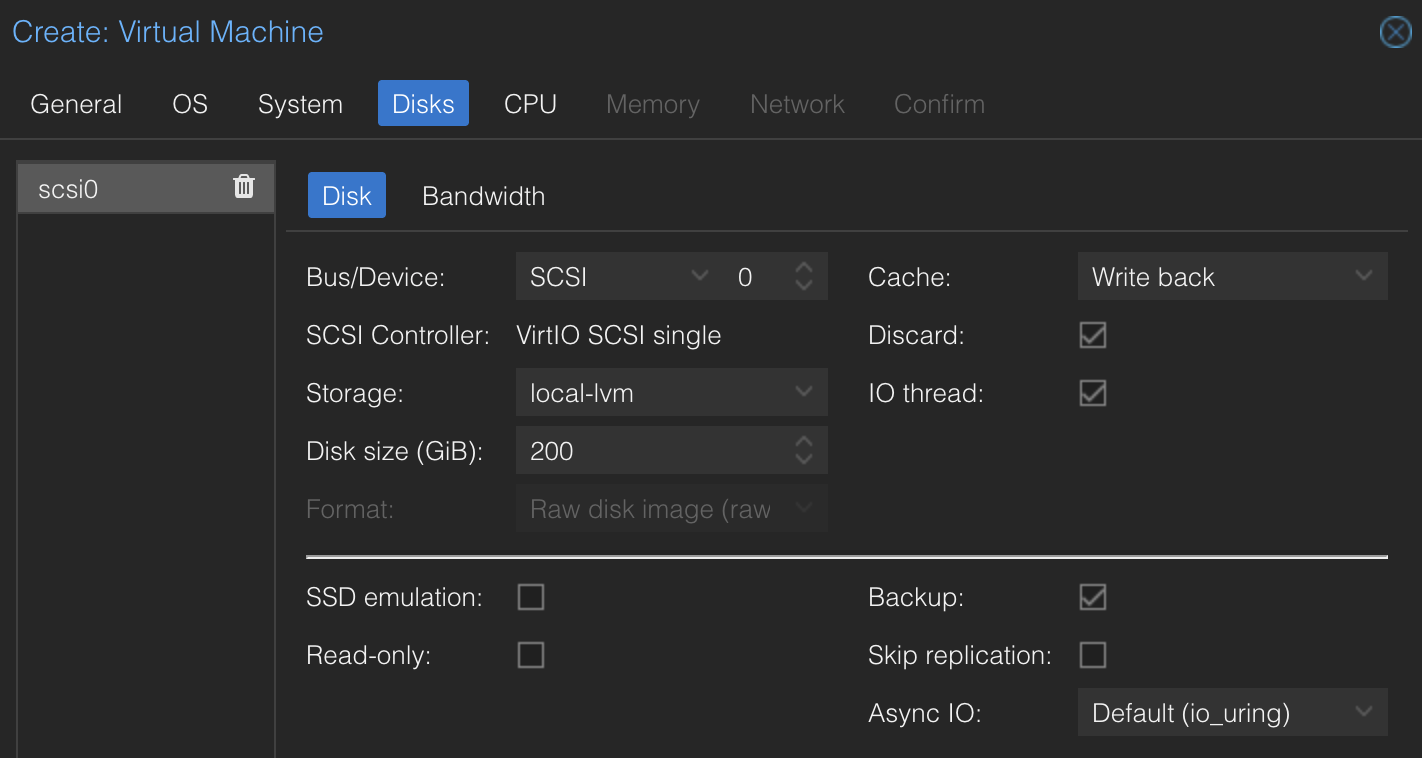Open the OS tab

(190, 104)
